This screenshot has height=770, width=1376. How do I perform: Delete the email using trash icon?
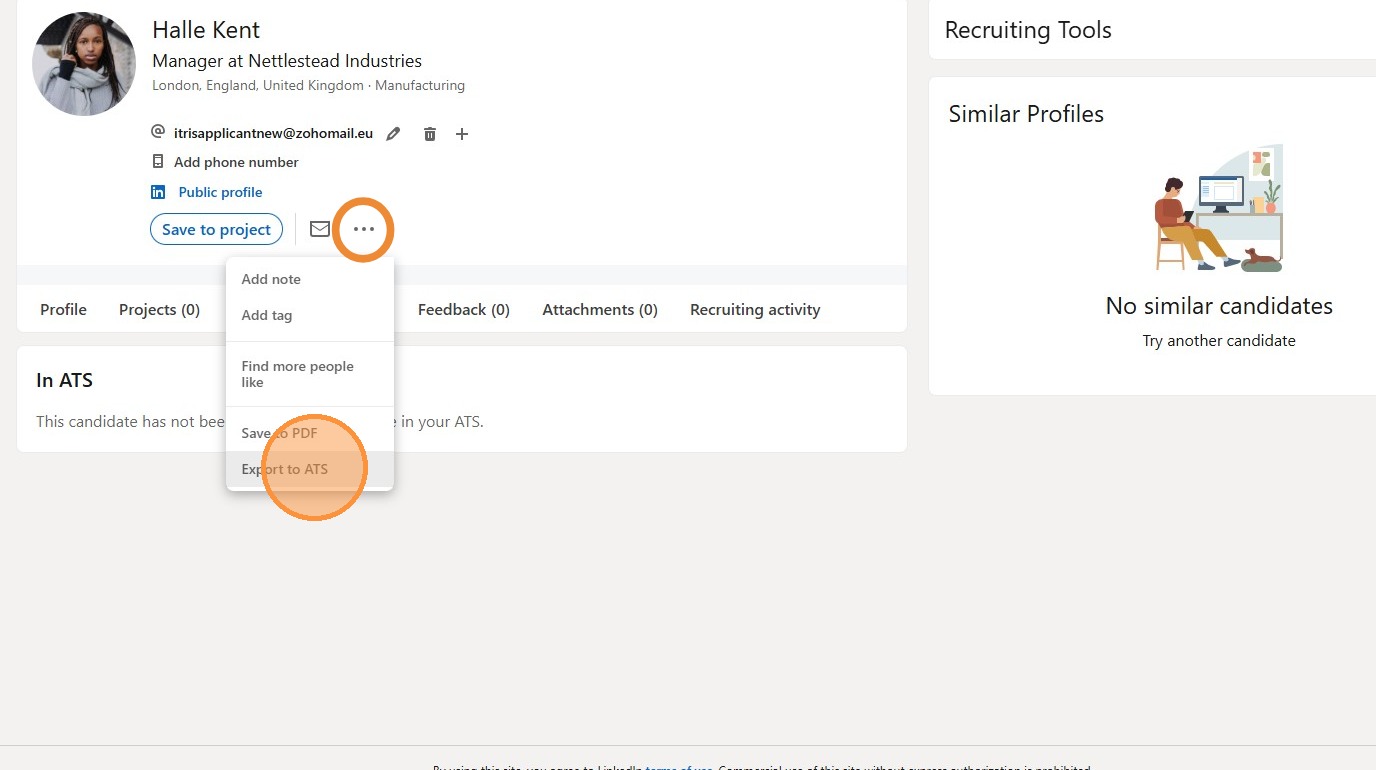[430, 134]
